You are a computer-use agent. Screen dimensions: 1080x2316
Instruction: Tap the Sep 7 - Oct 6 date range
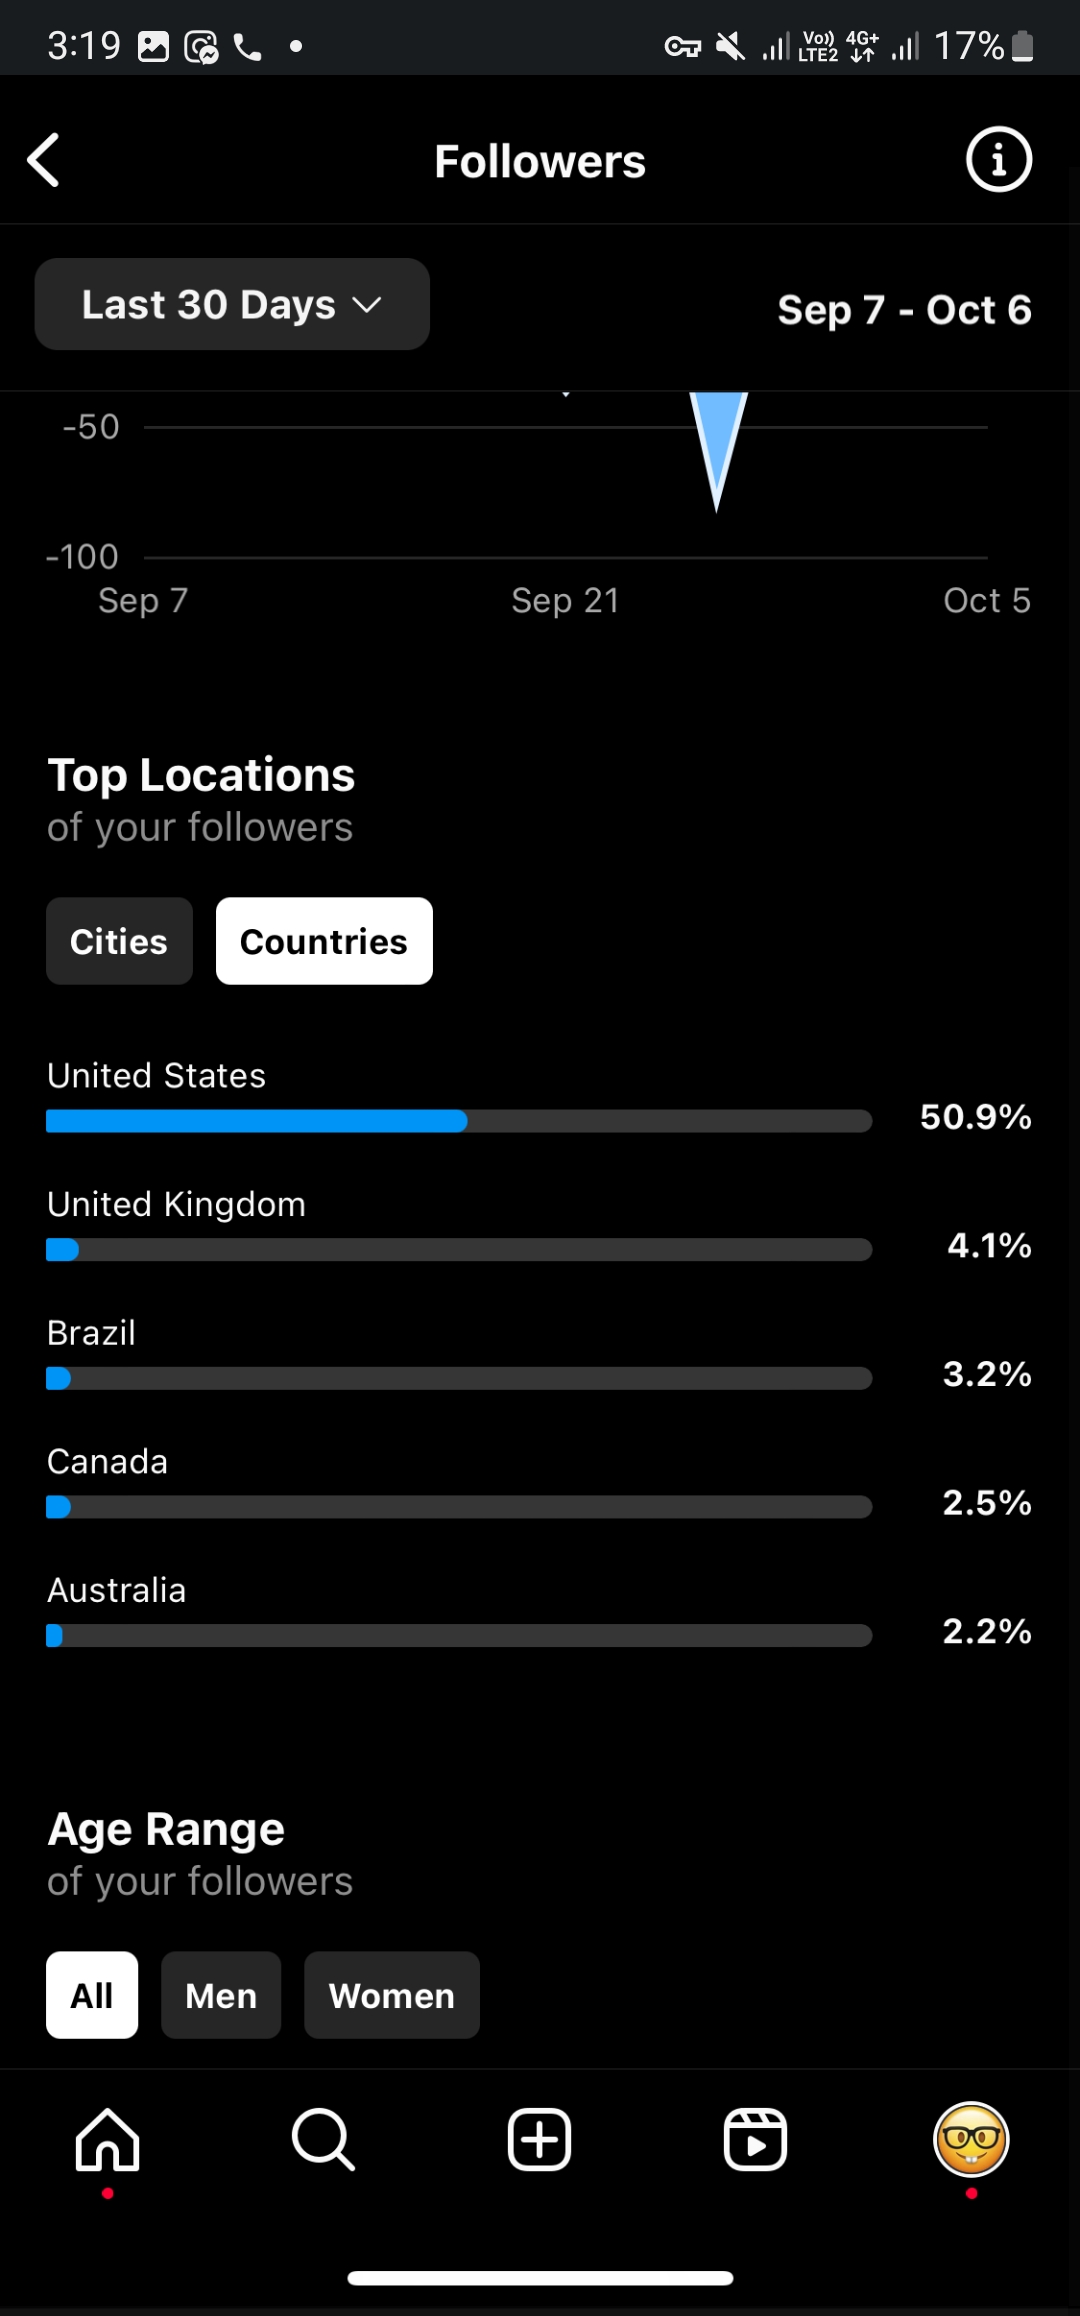904,310
